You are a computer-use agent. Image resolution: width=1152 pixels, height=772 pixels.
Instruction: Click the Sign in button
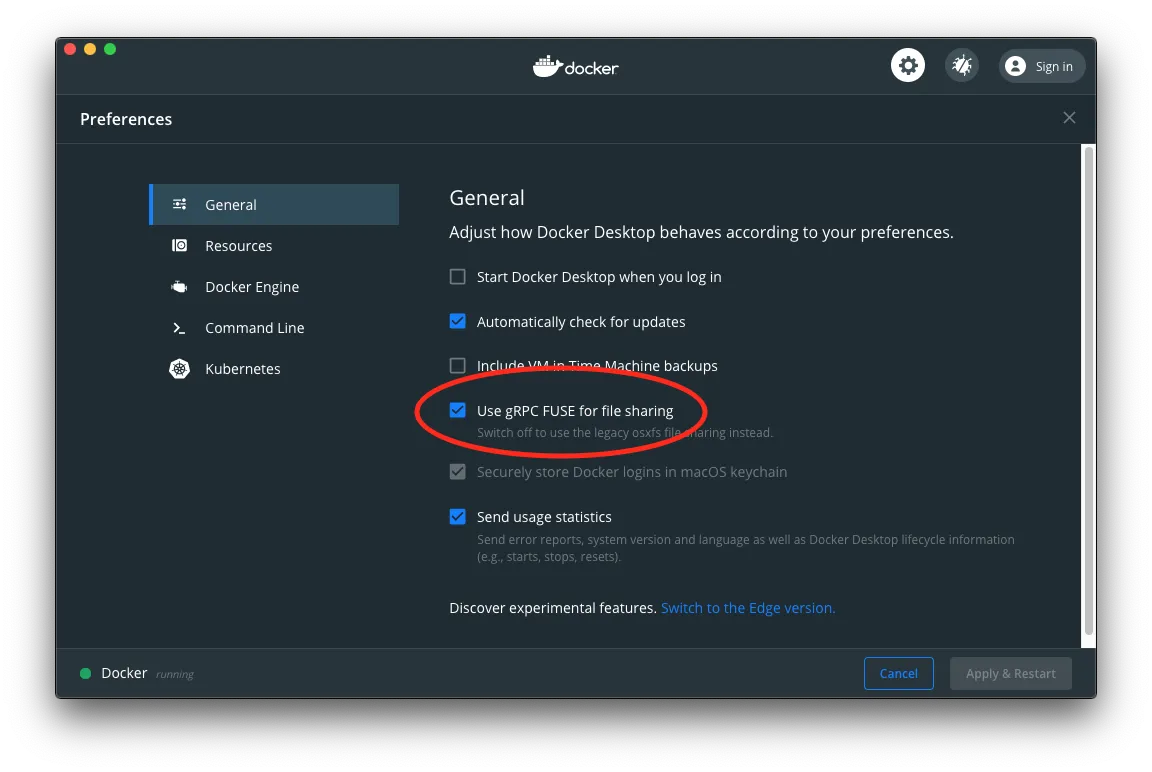(1041, 66)
